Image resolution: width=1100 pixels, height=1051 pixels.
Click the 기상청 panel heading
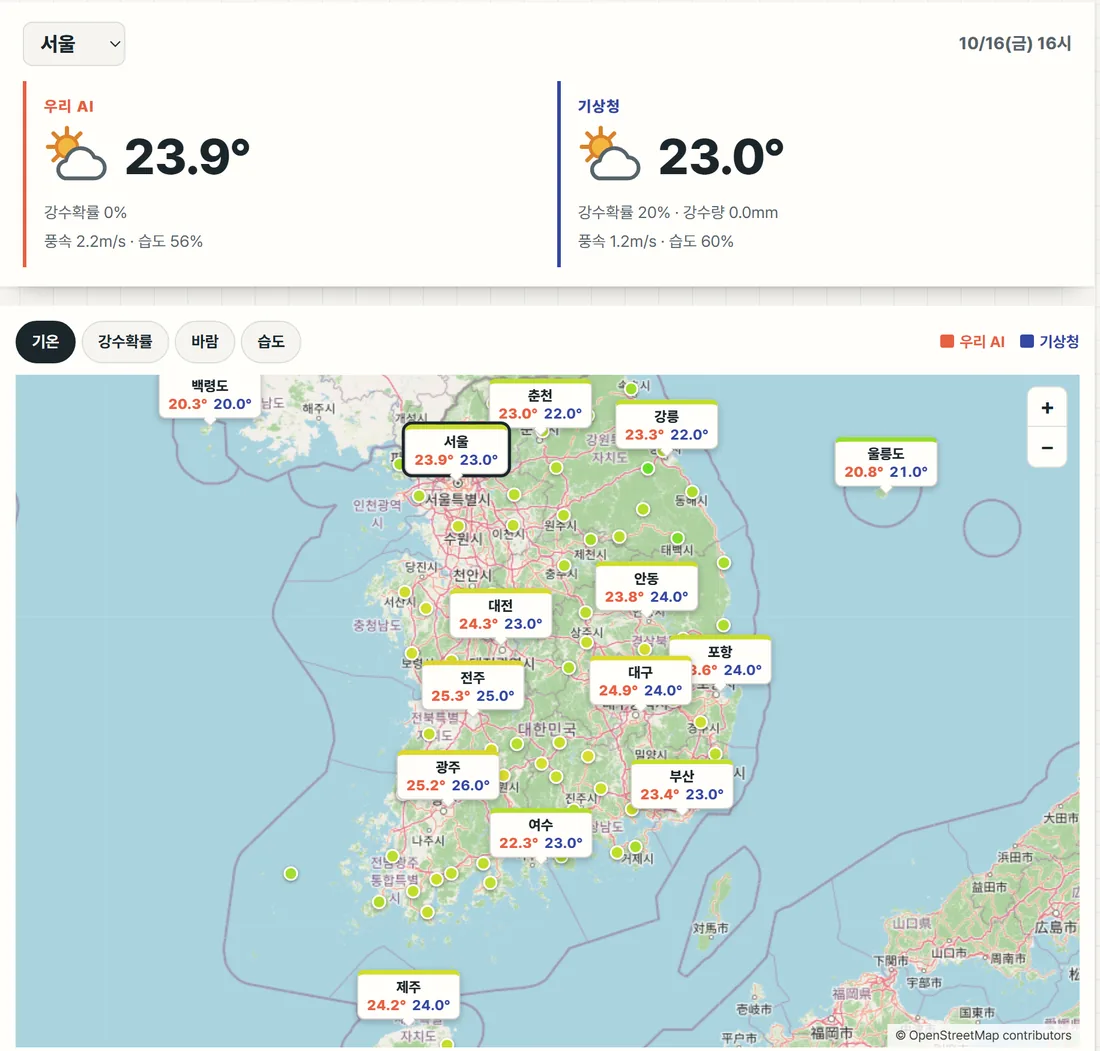(598, 106)
